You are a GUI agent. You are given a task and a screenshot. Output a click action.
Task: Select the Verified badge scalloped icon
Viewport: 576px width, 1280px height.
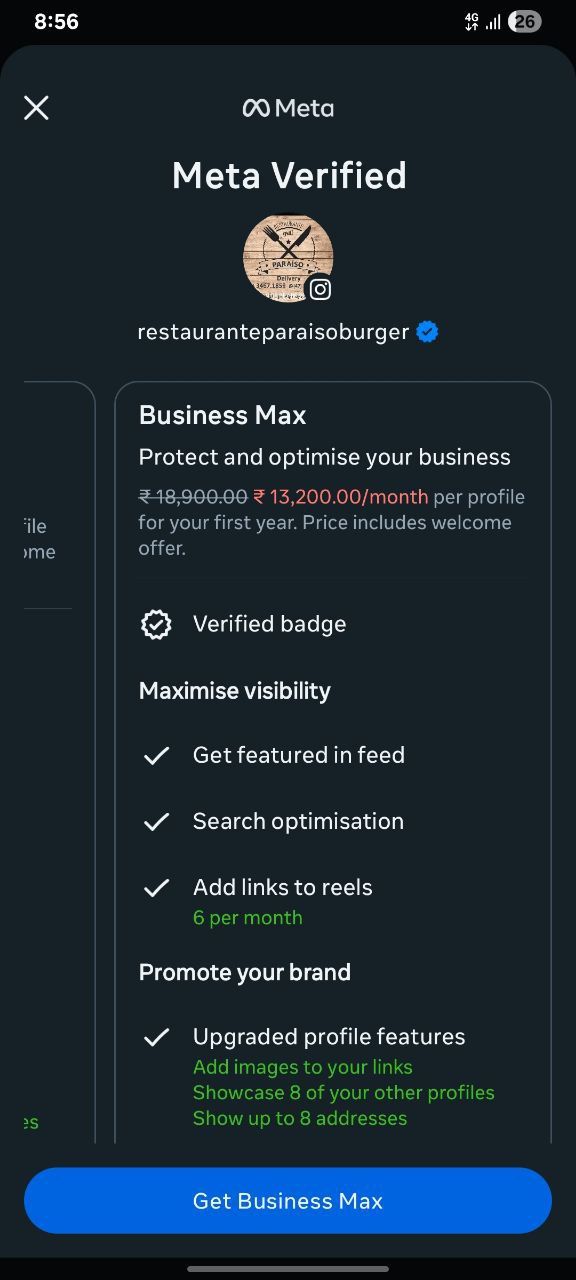pos(156,624)
